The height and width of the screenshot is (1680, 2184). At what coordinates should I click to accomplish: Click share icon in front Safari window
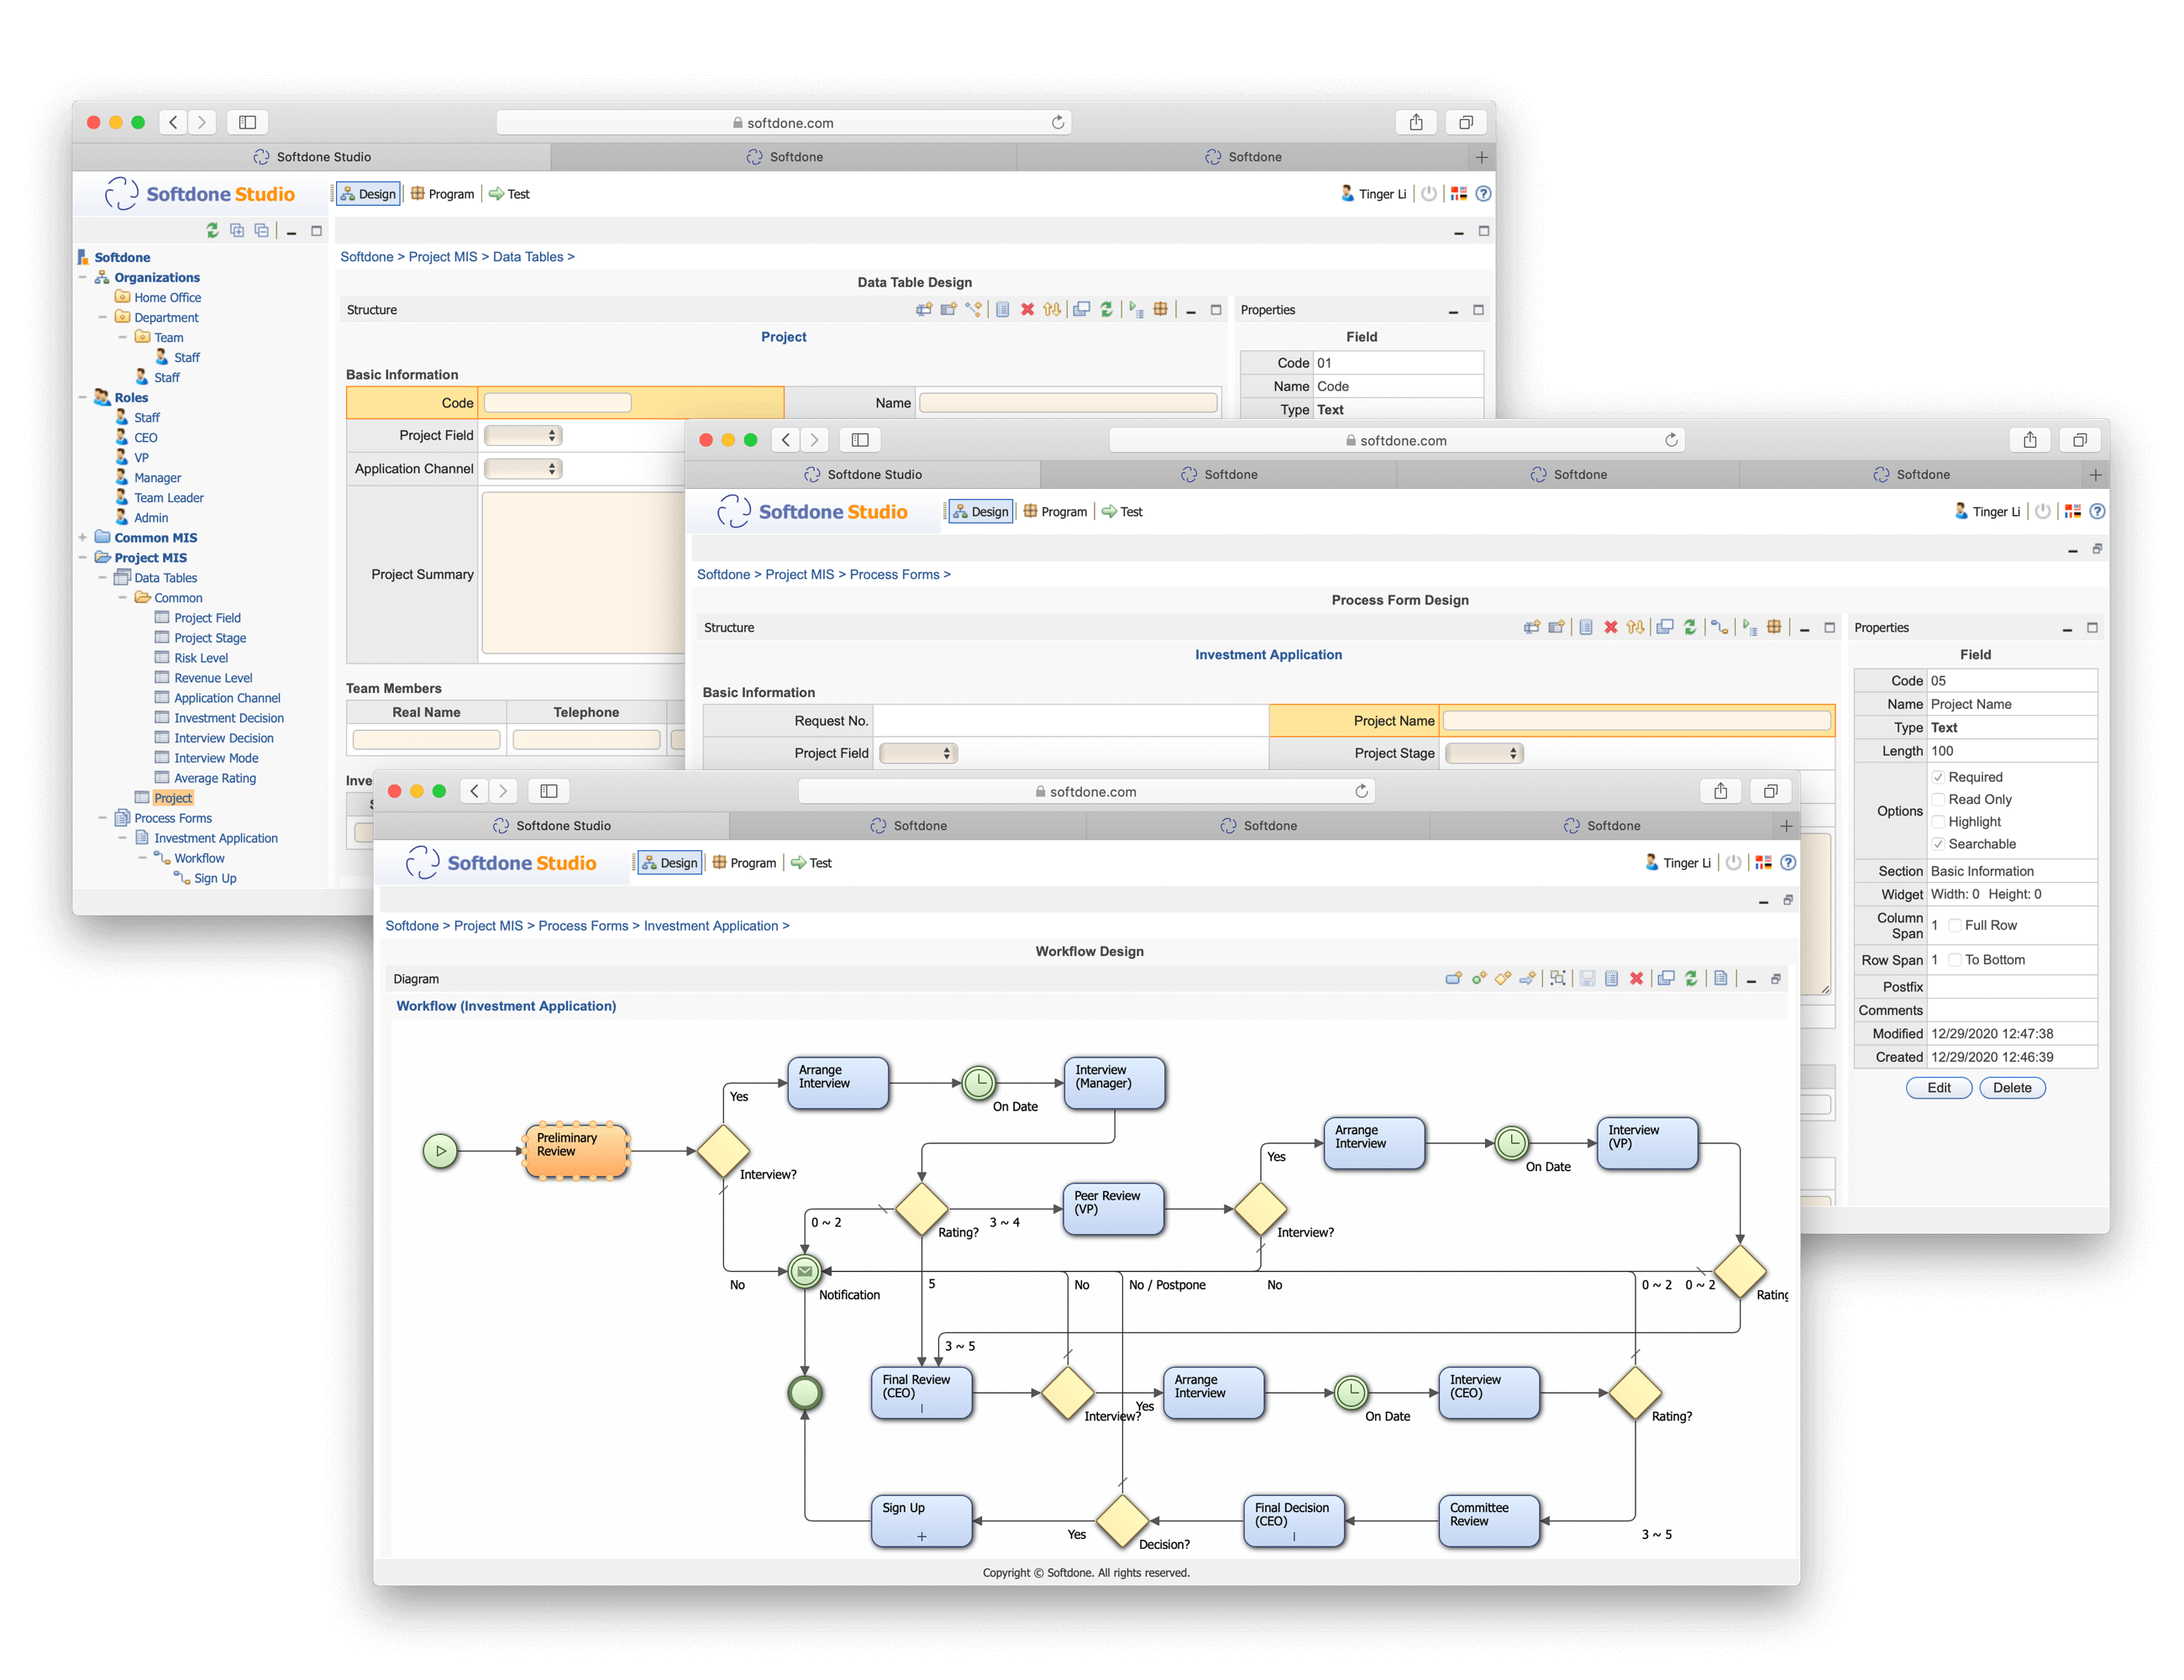[x=1720, y=792]
